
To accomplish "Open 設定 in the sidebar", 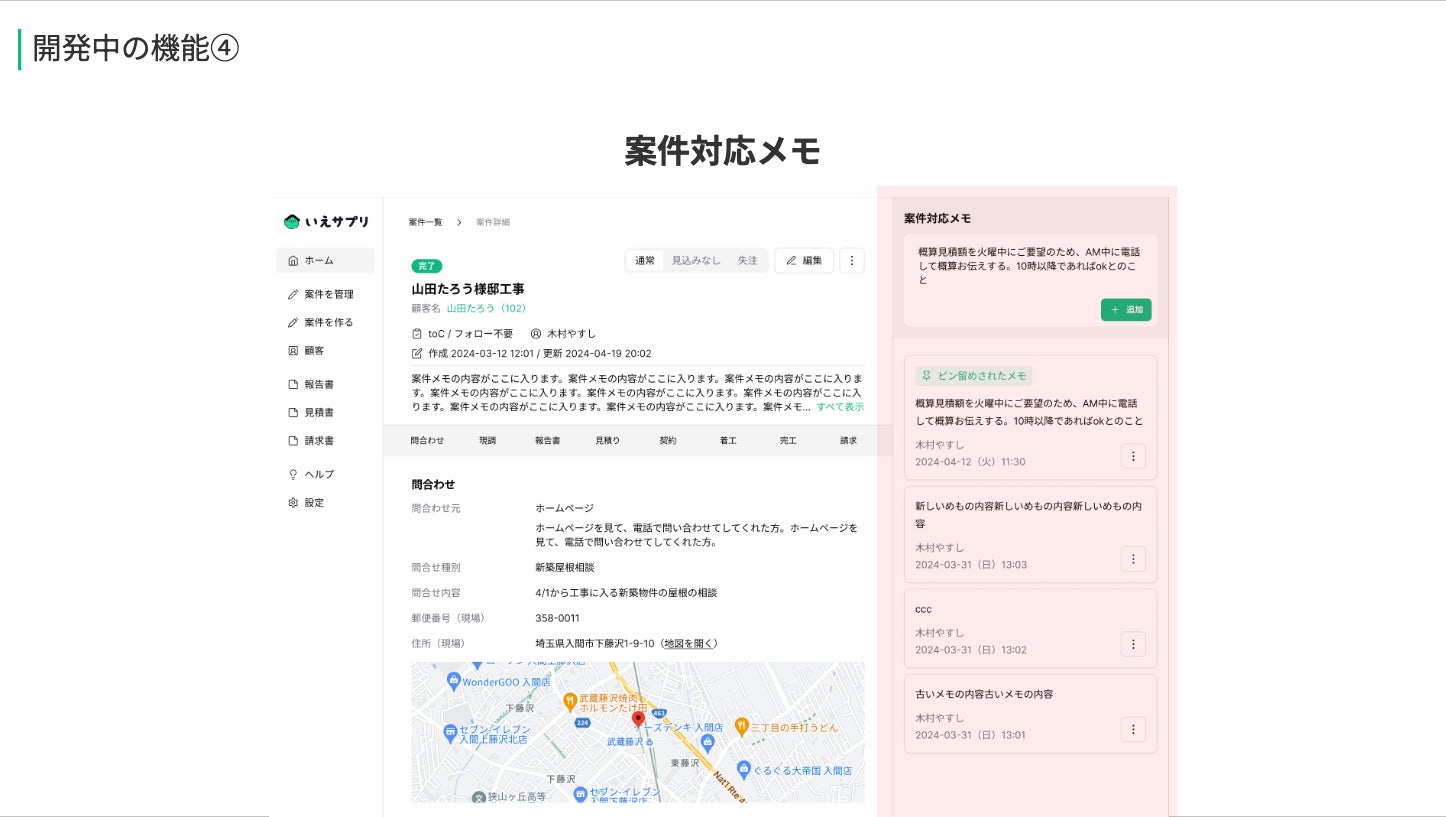I will click(x=326, y=503).
